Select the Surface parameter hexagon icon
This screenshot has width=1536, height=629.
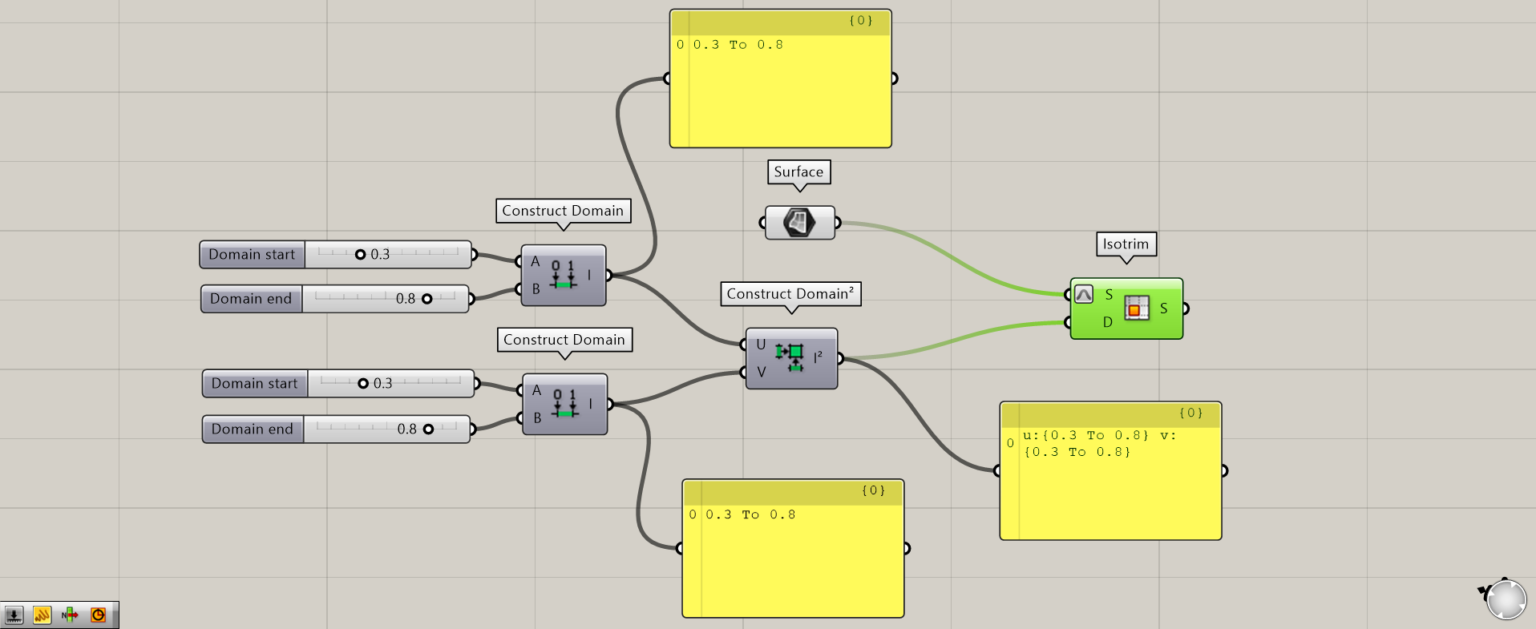(x=798, y=222)
